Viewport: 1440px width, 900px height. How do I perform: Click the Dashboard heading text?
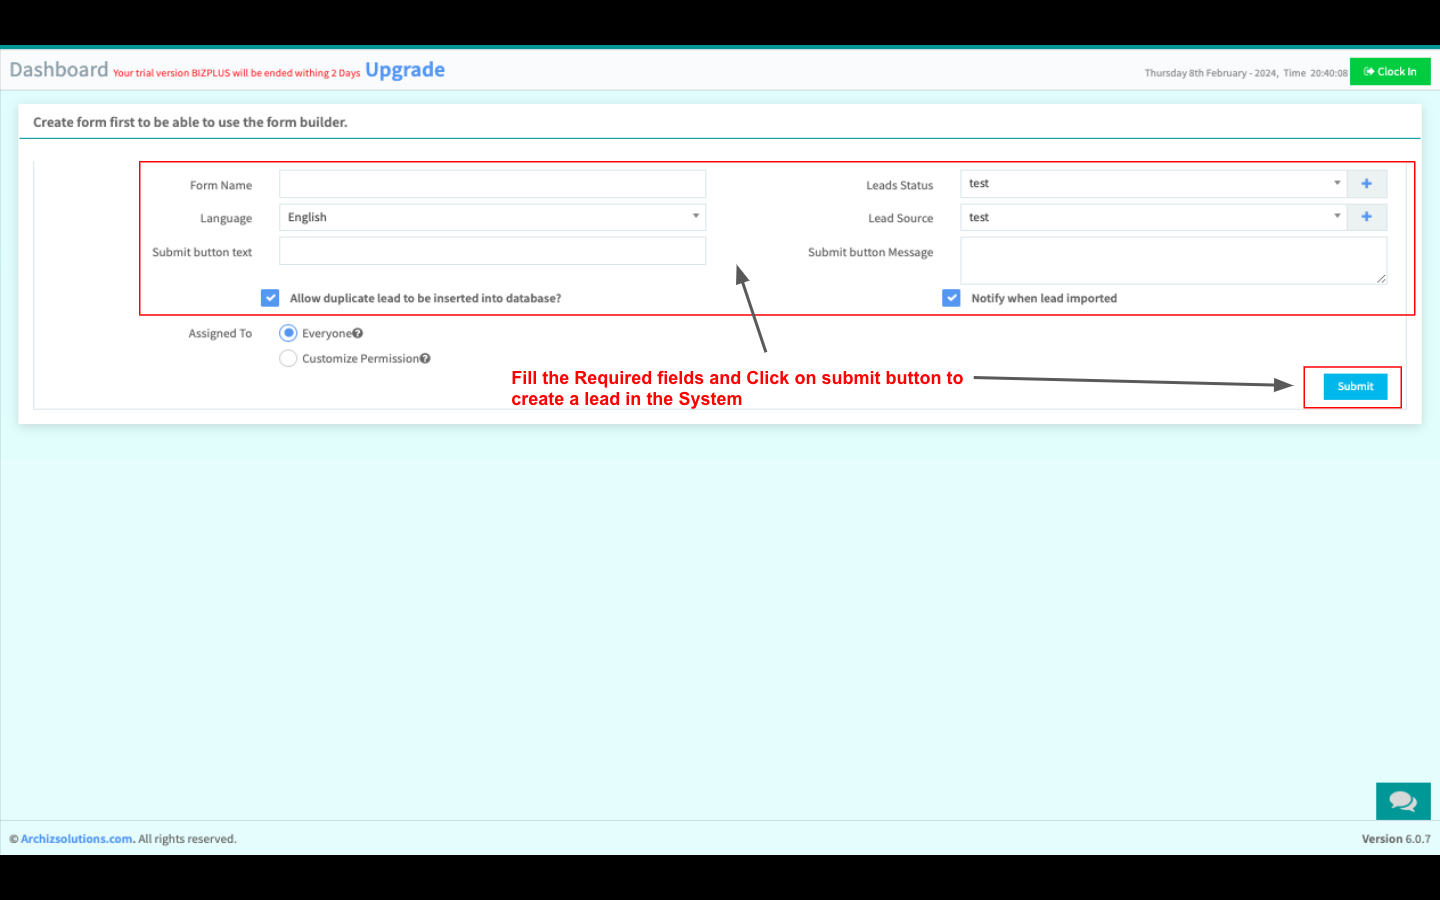pos(59,70)
